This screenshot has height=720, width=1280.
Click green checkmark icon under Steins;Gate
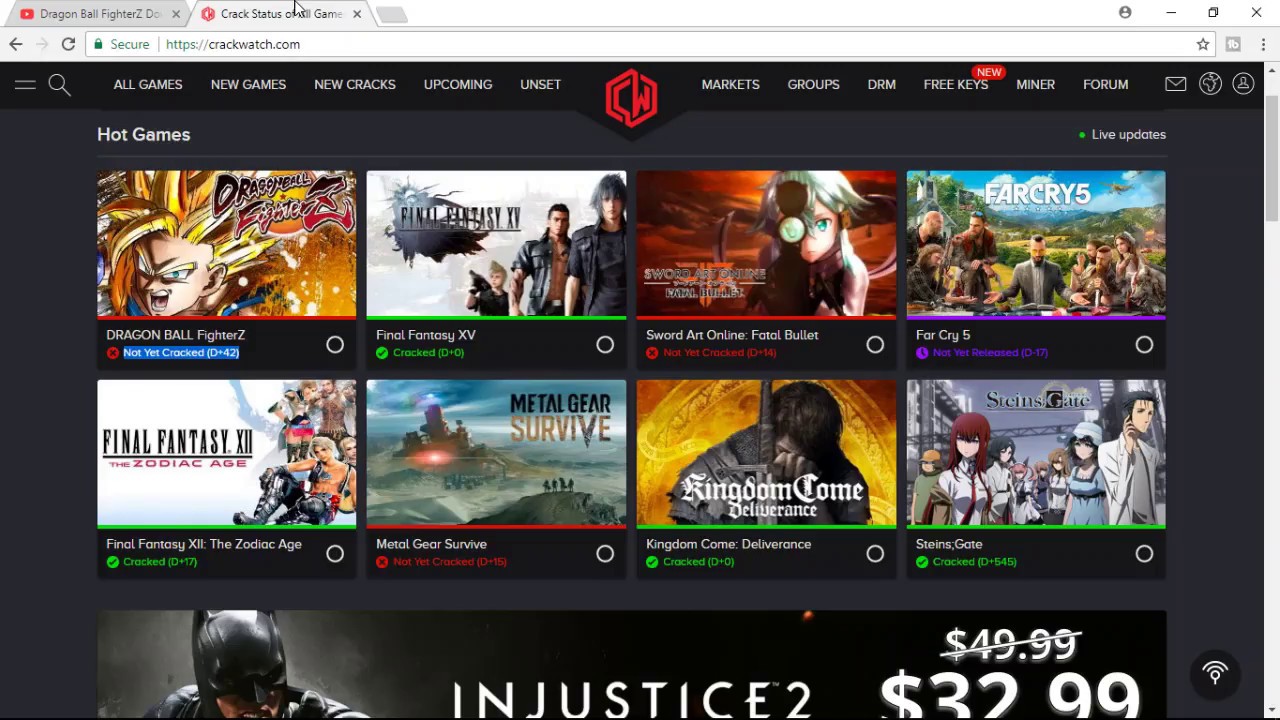tap(922, 562)
